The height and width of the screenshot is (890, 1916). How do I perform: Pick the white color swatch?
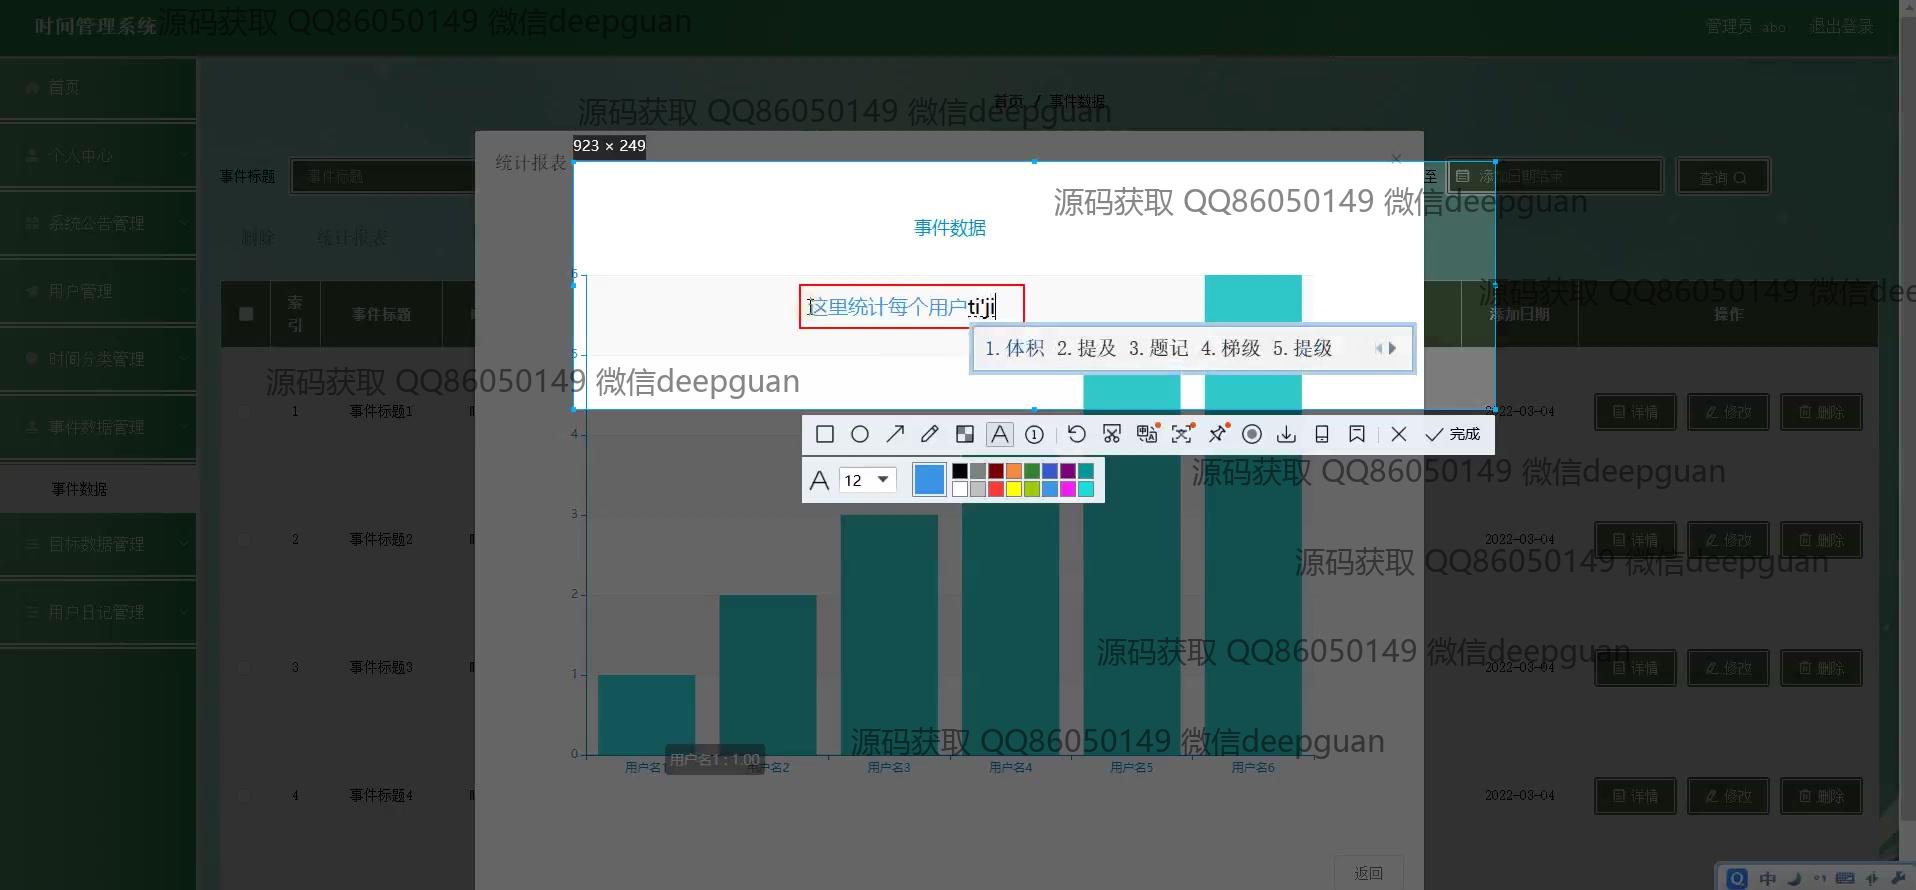960,489
